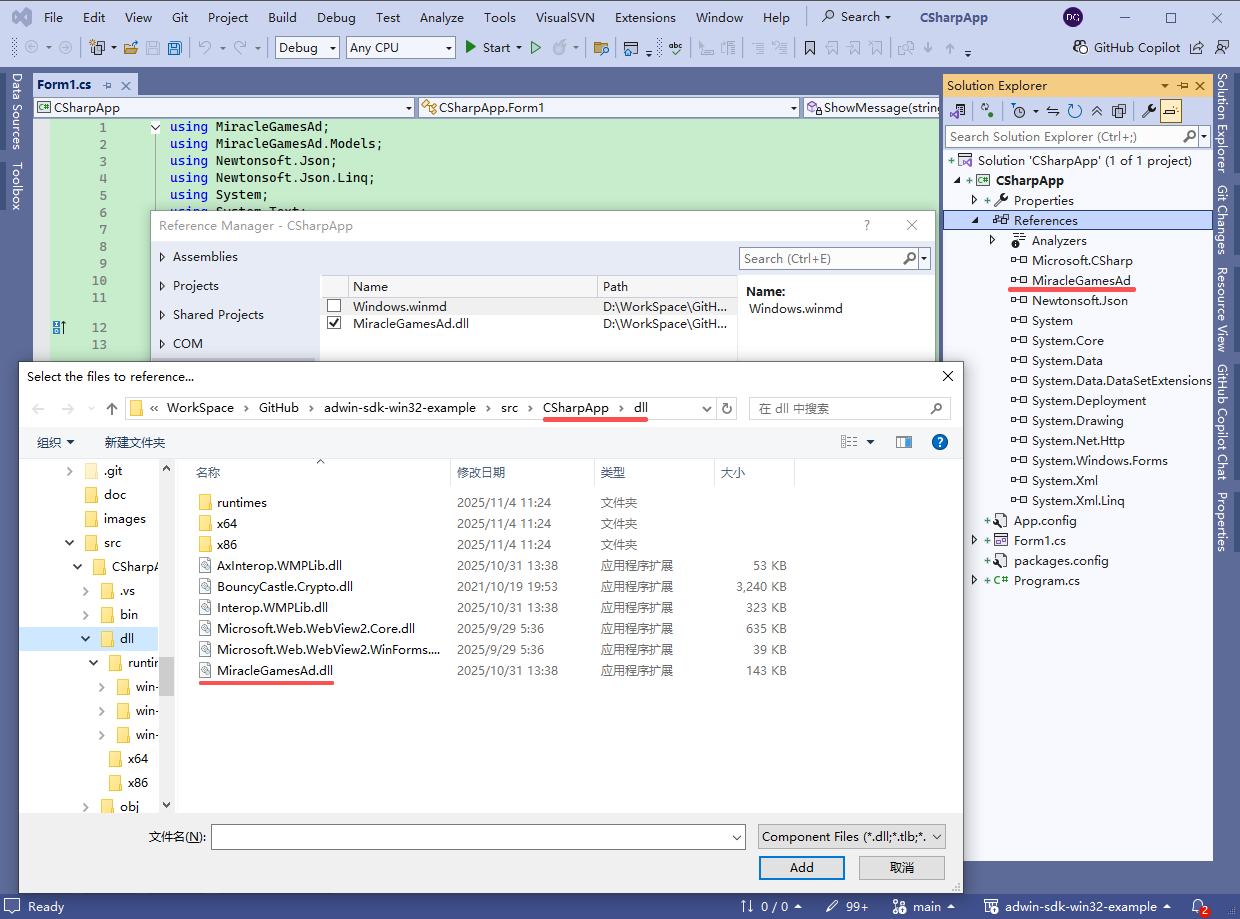This screenshot has height=919, width=1240.
Task: Toggle Preview Pane in file dialog
Action: (903, 441)
